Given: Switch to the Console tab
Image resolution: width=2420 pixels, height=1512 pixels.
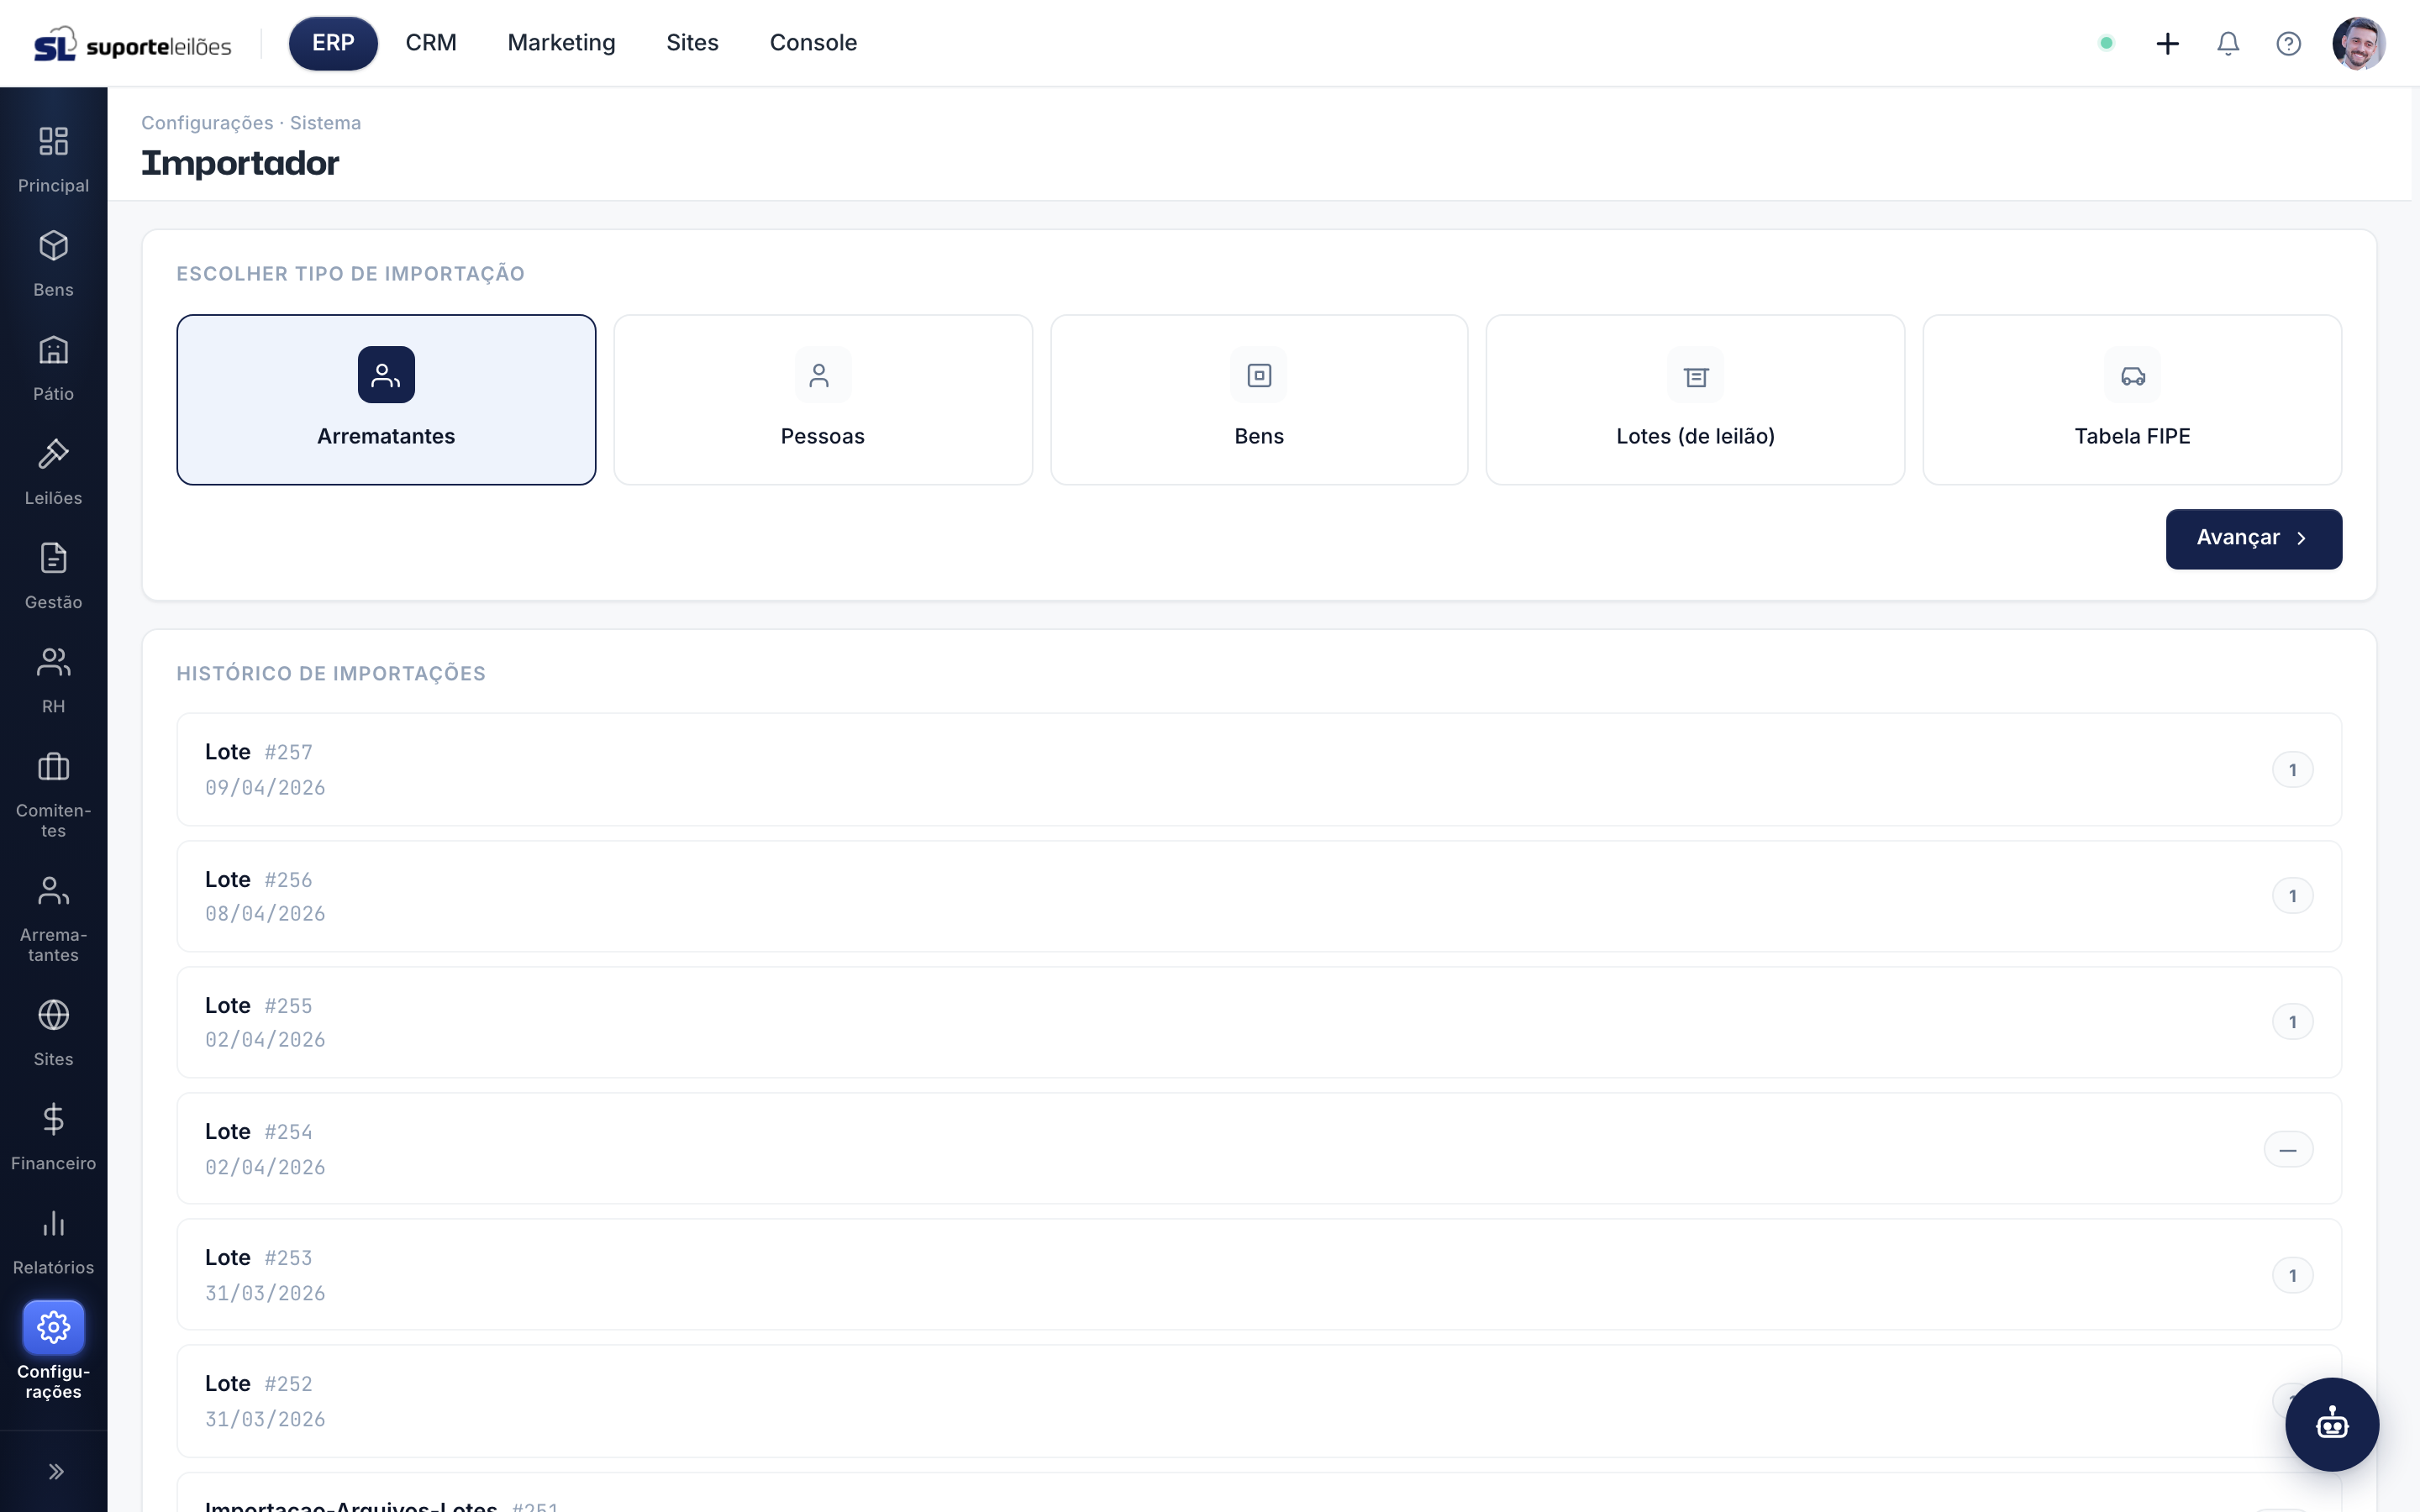Looking at the screenshot, I should click(x=813, y=43).
